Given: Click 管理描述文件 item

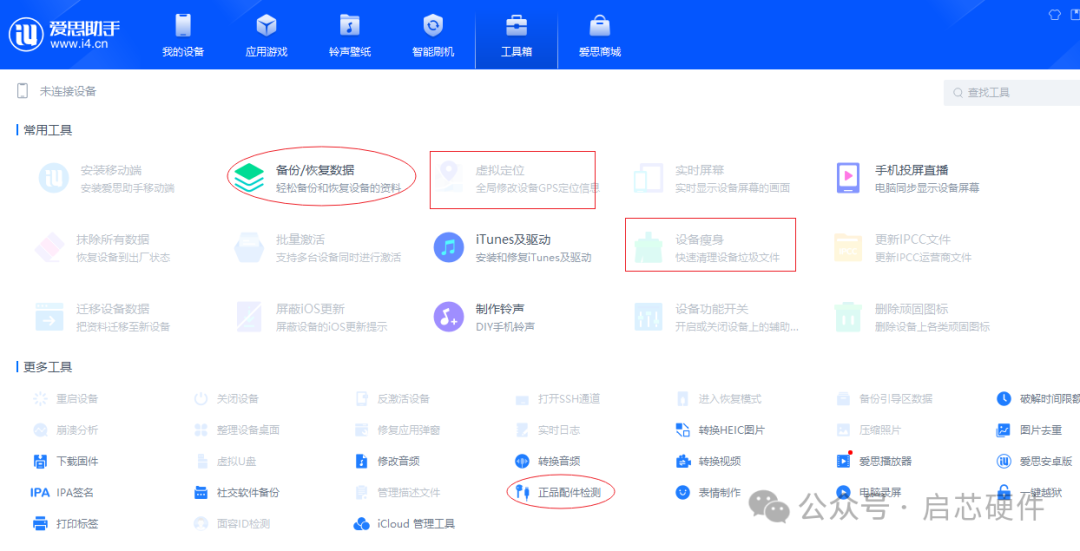Looking at the screenshot, I should (x=397, y=492).
